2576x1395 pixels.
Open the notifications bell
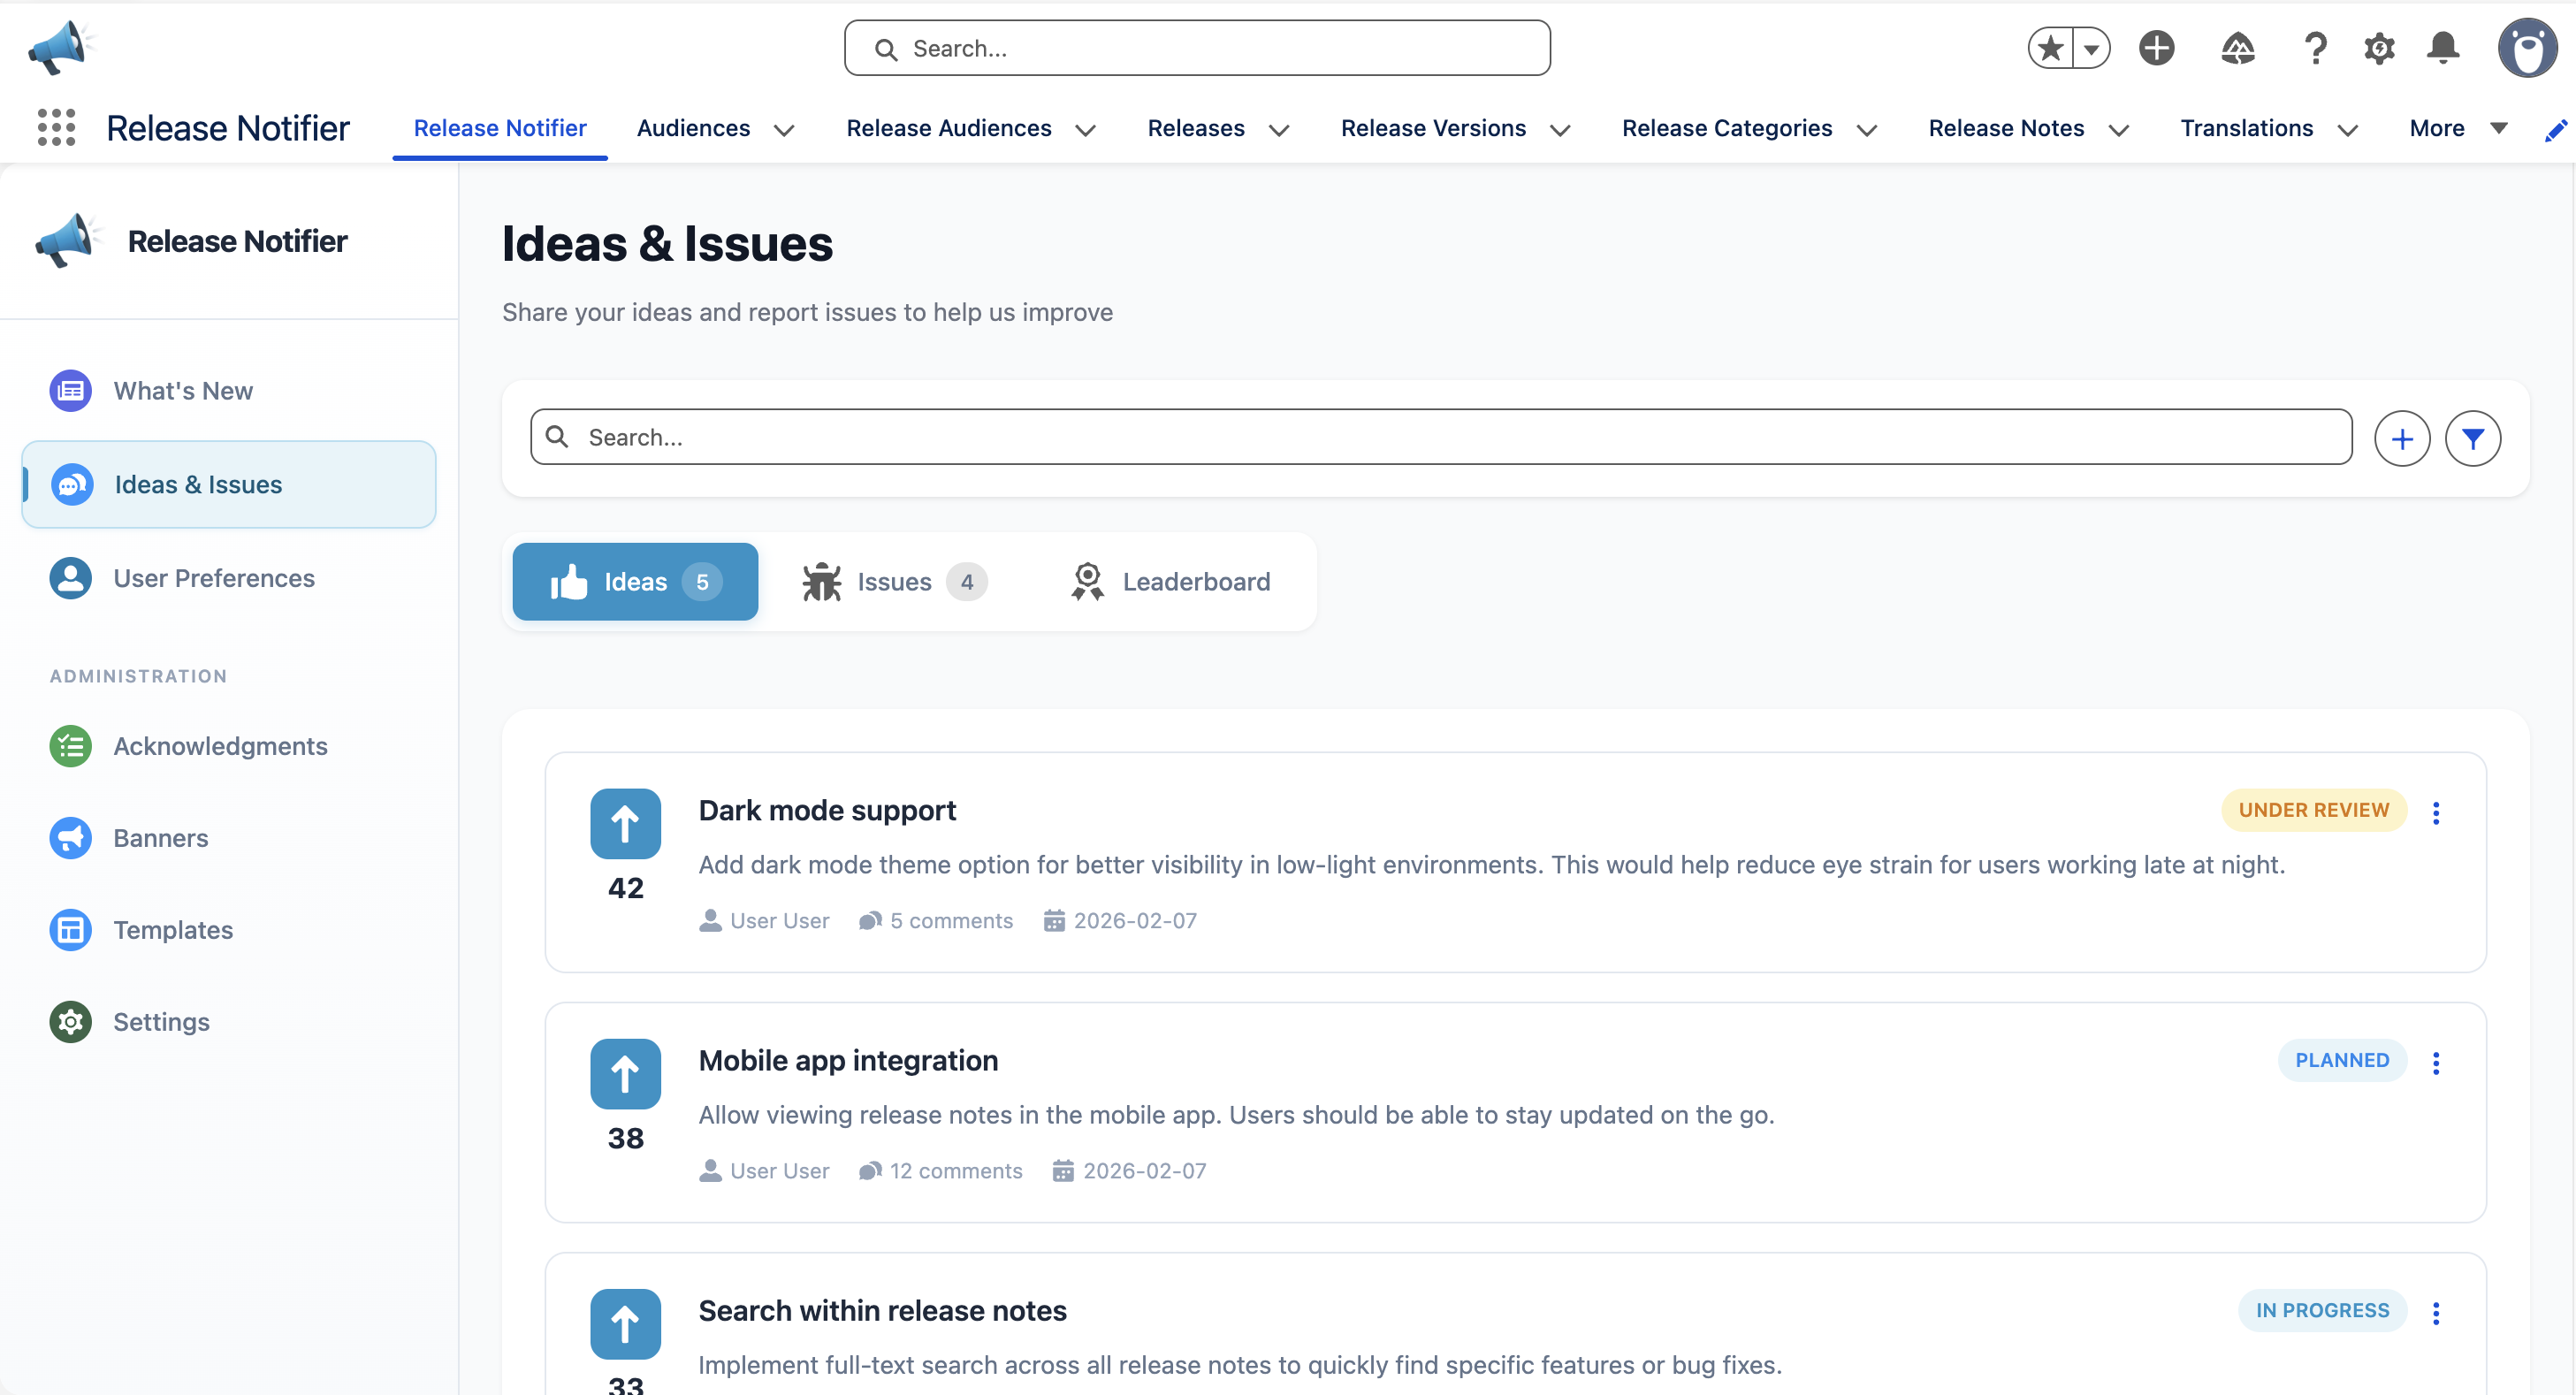[x=2443, y=48]
